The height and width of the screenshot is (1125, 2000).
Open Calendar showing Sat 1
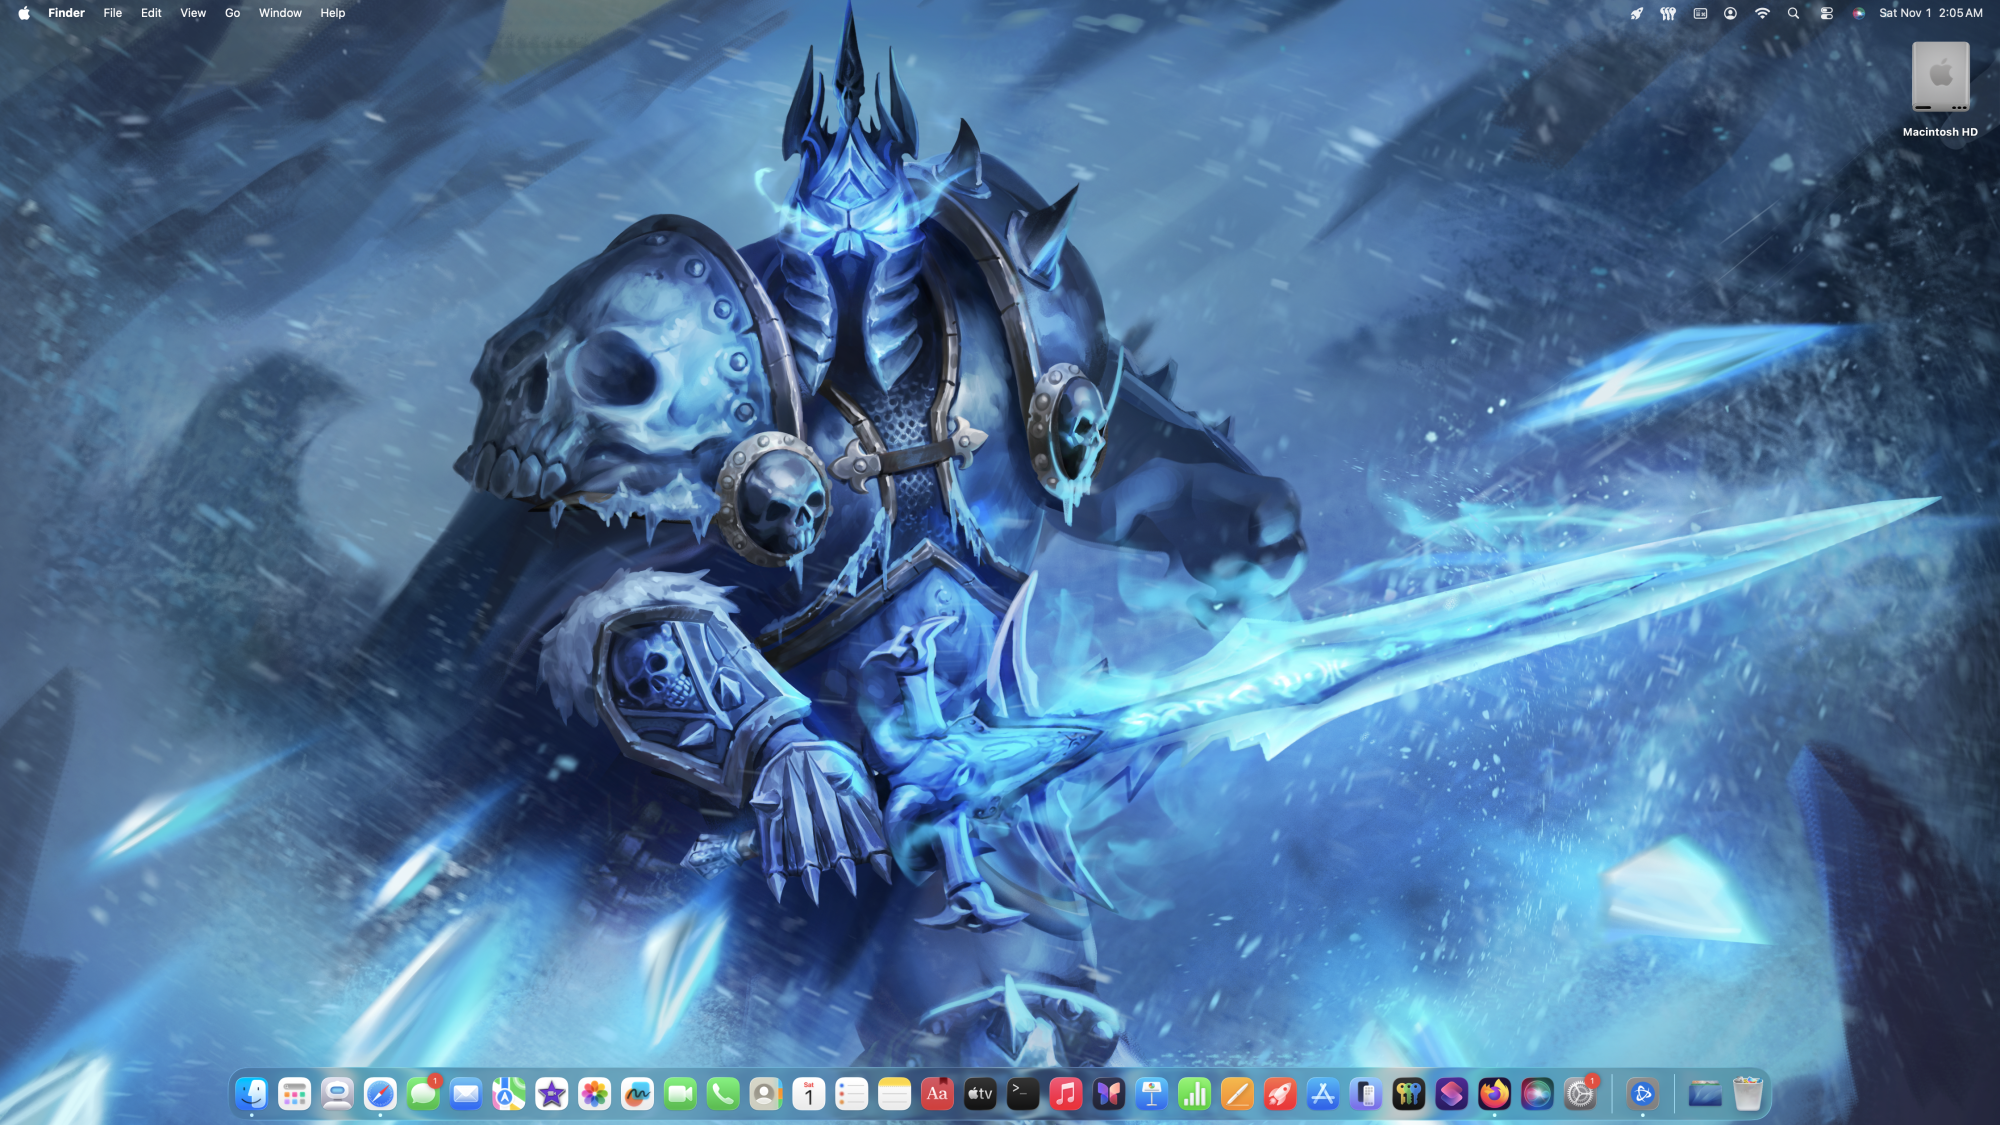tap(808, 1094)
